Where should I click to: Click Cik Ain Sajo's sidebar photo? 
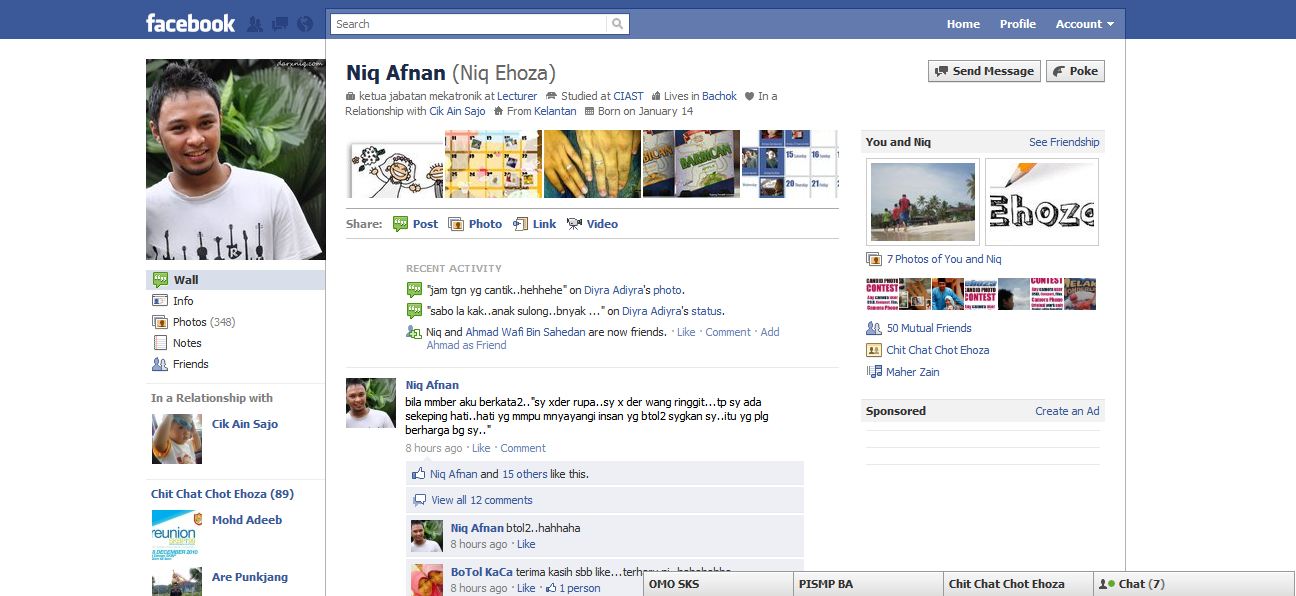pyautogui.click(x=176, y=439)
